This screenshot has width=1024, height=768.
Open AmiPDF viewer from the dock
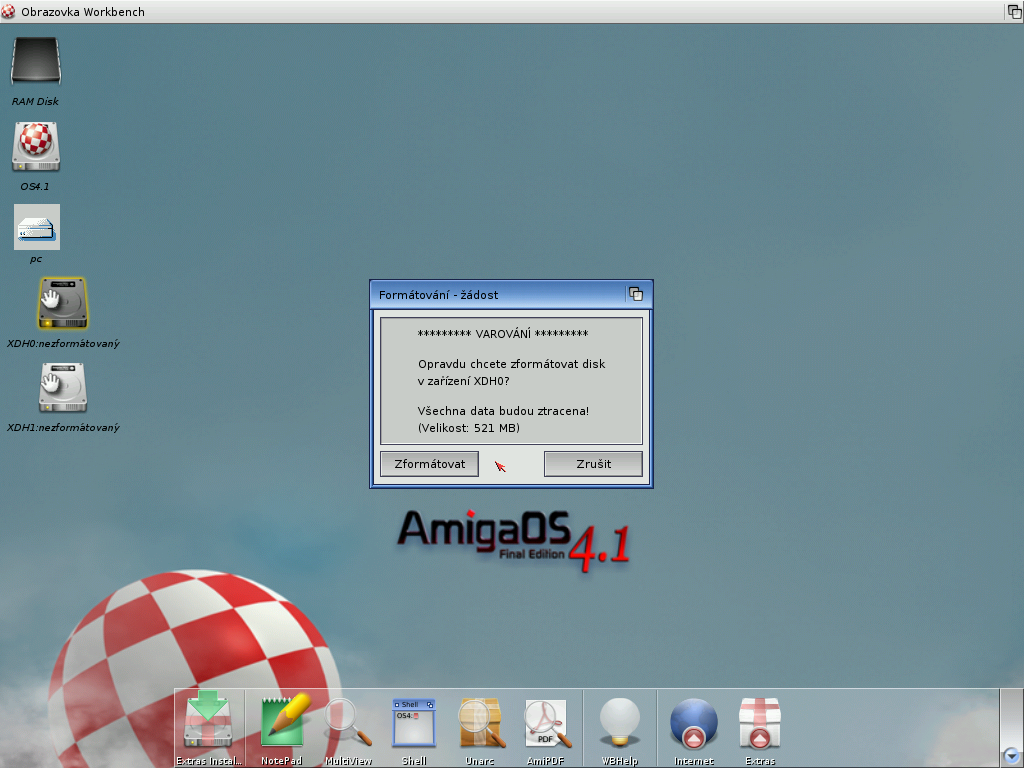[546, 722]
